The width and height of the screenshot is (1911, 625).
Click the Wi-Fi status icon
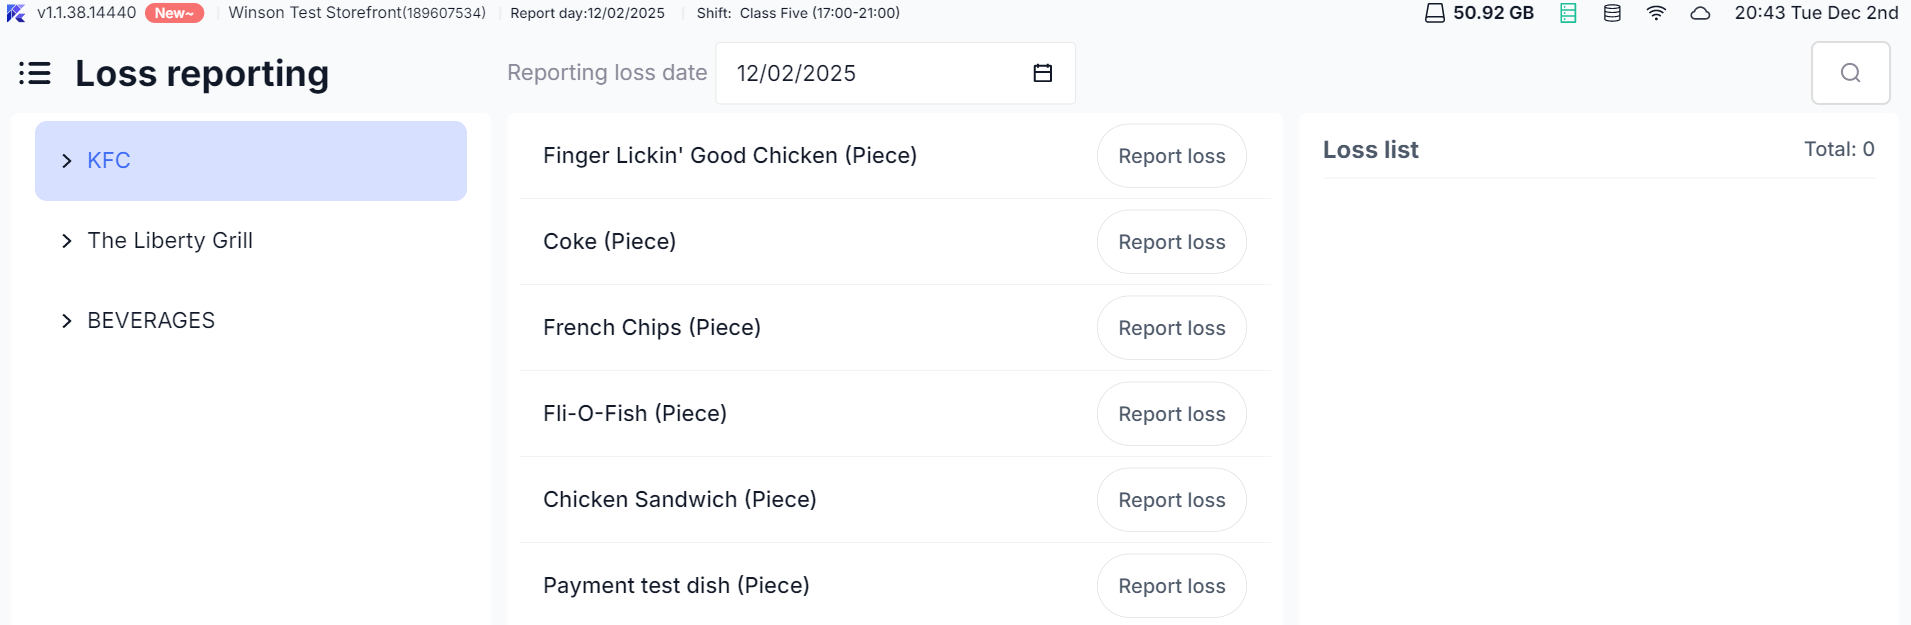click(x=1656, y=13)
